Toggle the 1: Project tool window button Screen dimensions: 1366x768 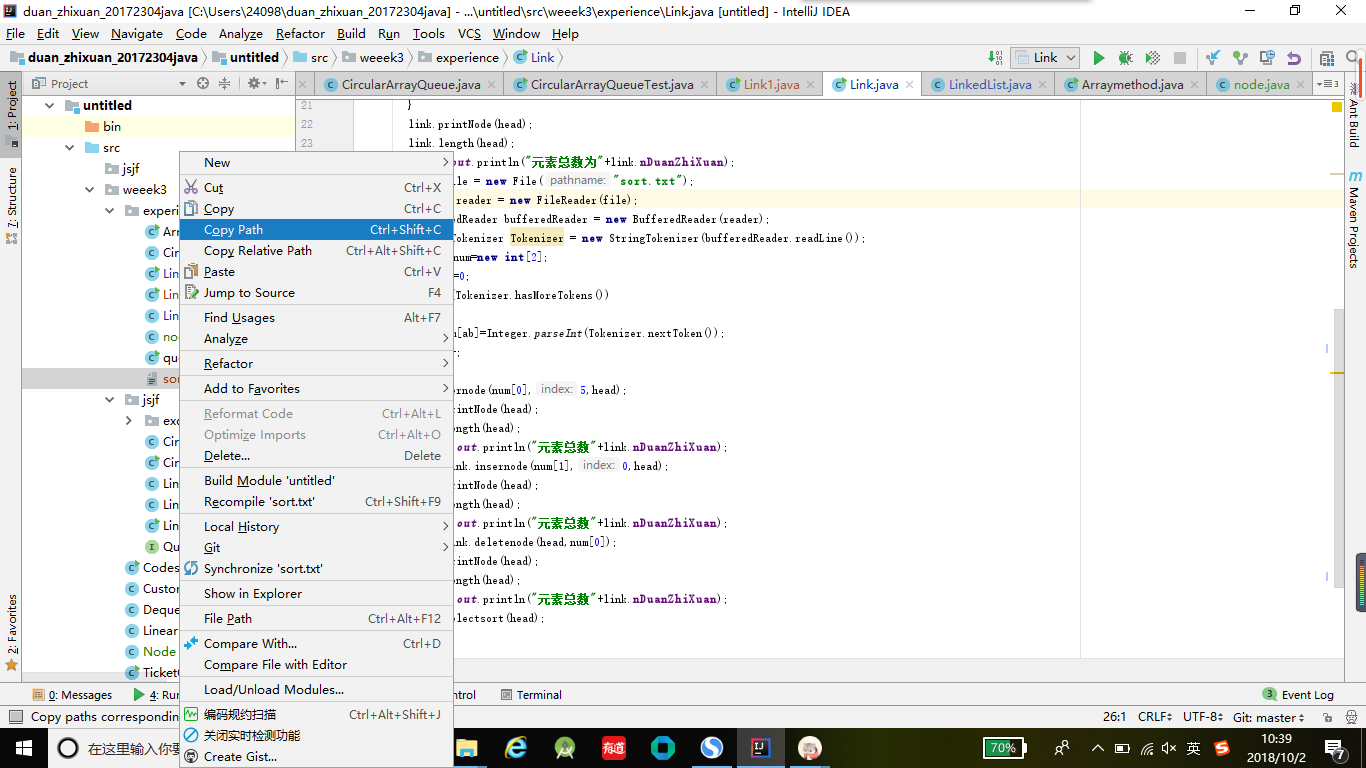(12, 115)
